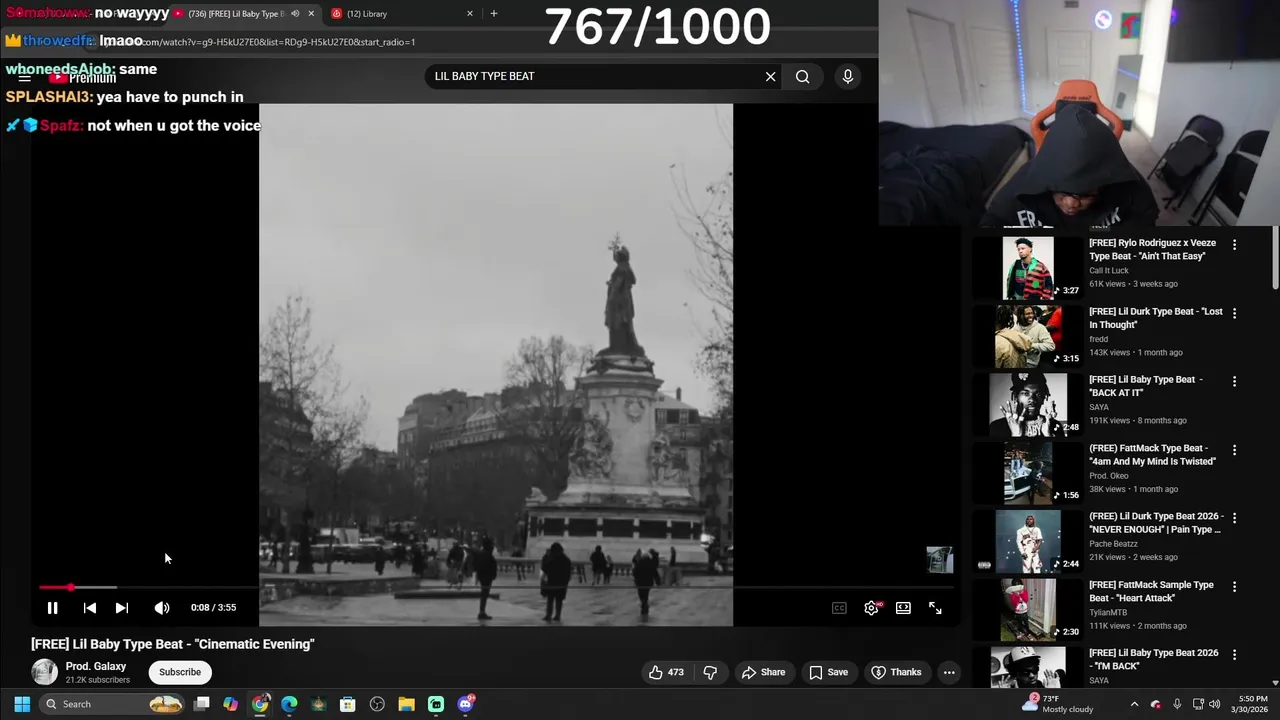This screenshot has height=720, width=1280.
Task: Switch to theater mode
Action: pyautogui.click(x=903, y=607)
